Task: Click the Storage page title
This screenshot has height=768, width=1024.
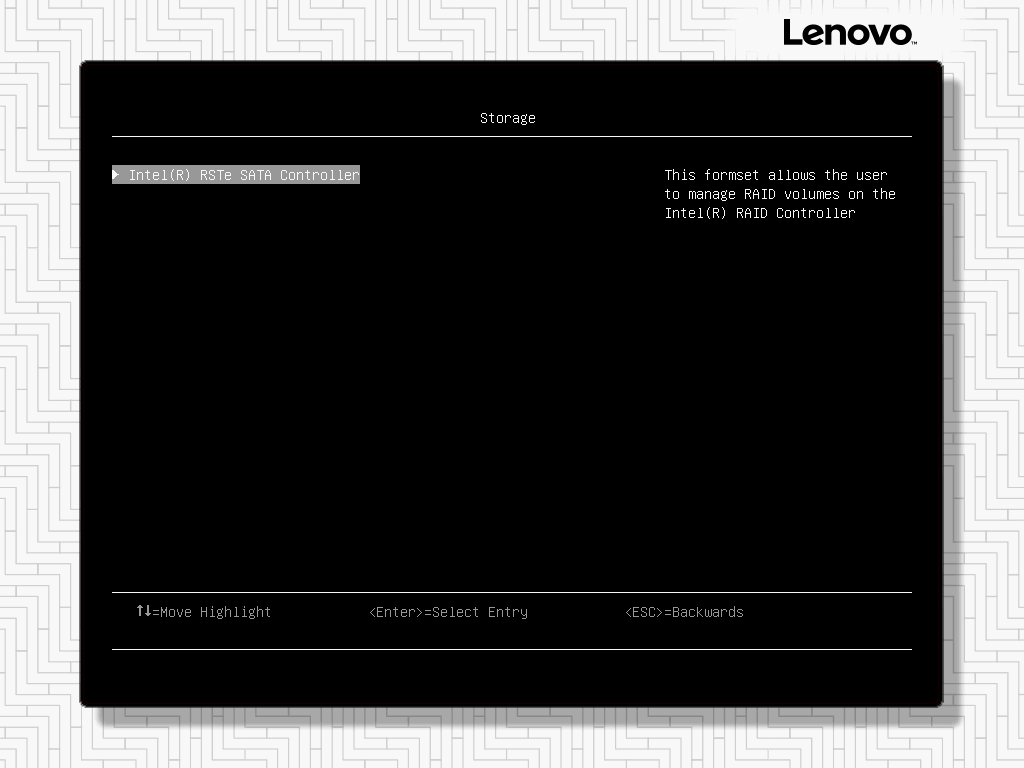Action: (x=507, y=118)
